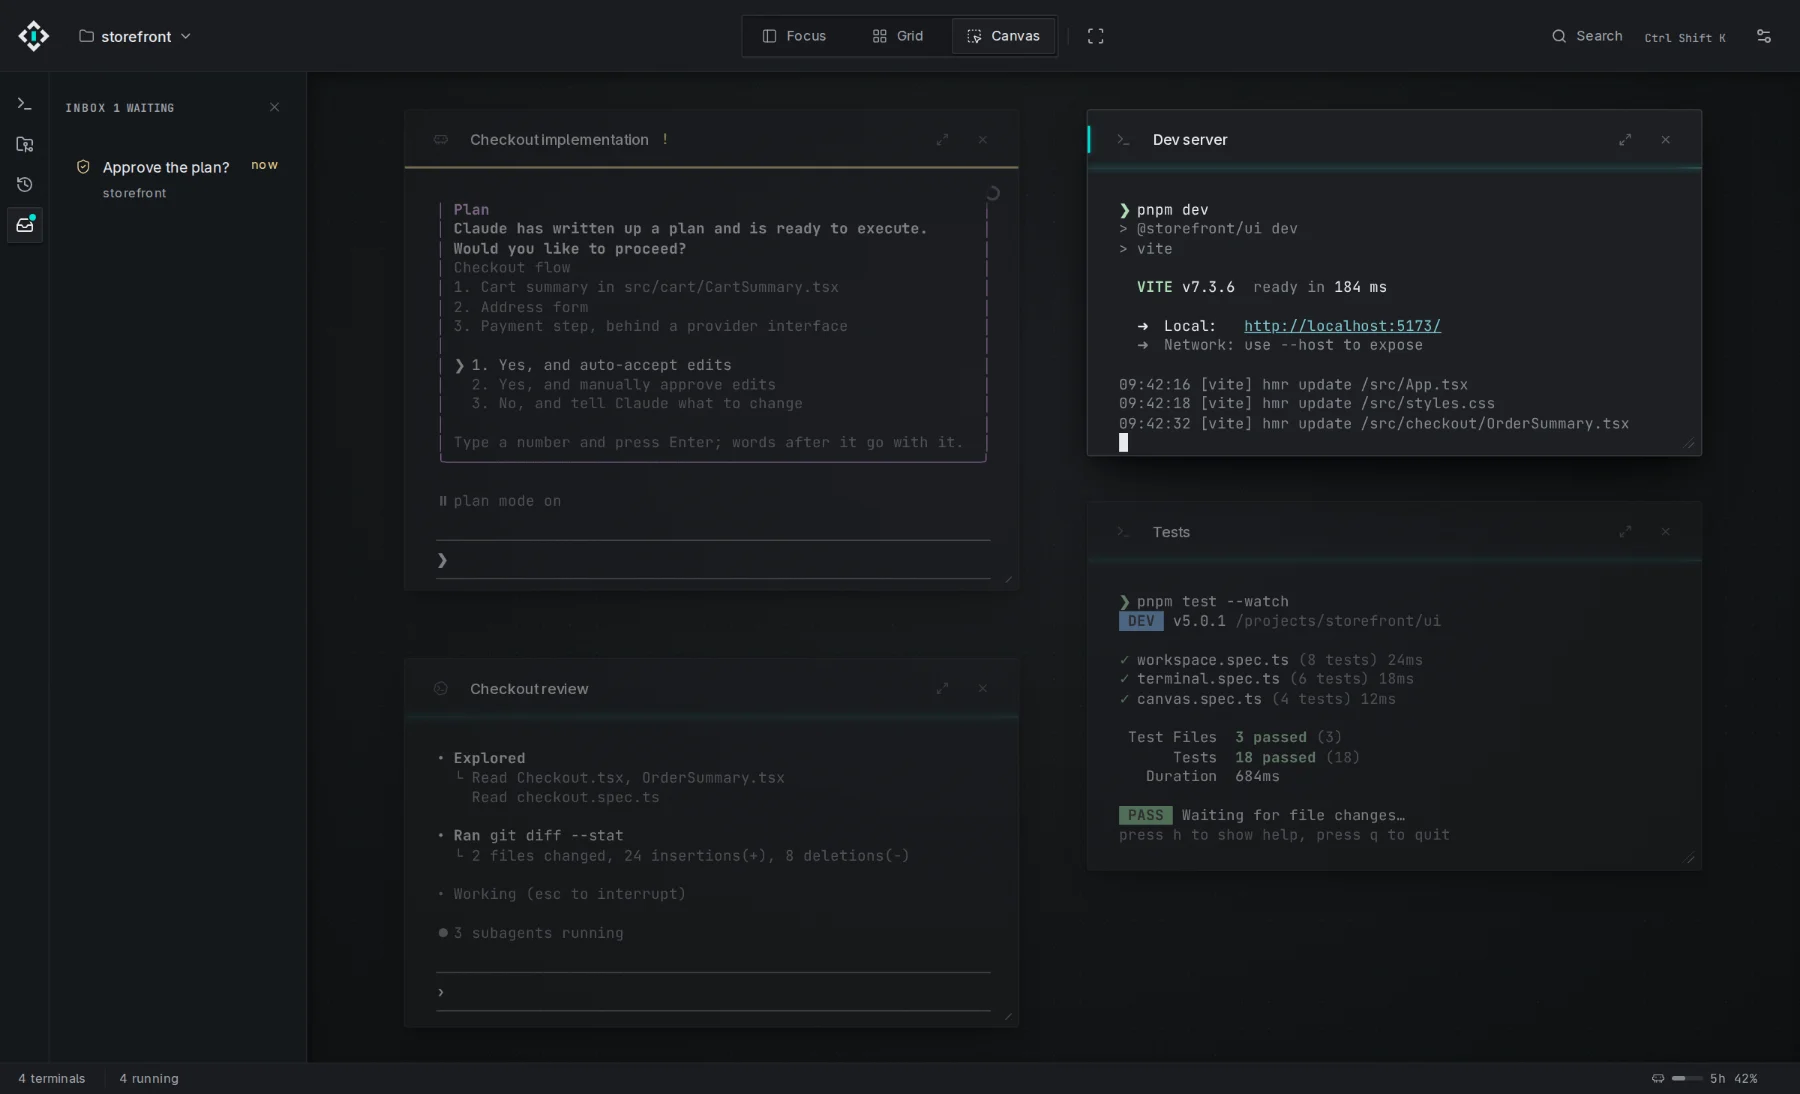The width and height of the screenshot is (1800, 1094).
Task: Open settings sliders icon at top right
Action: (x=1764, y=36)
